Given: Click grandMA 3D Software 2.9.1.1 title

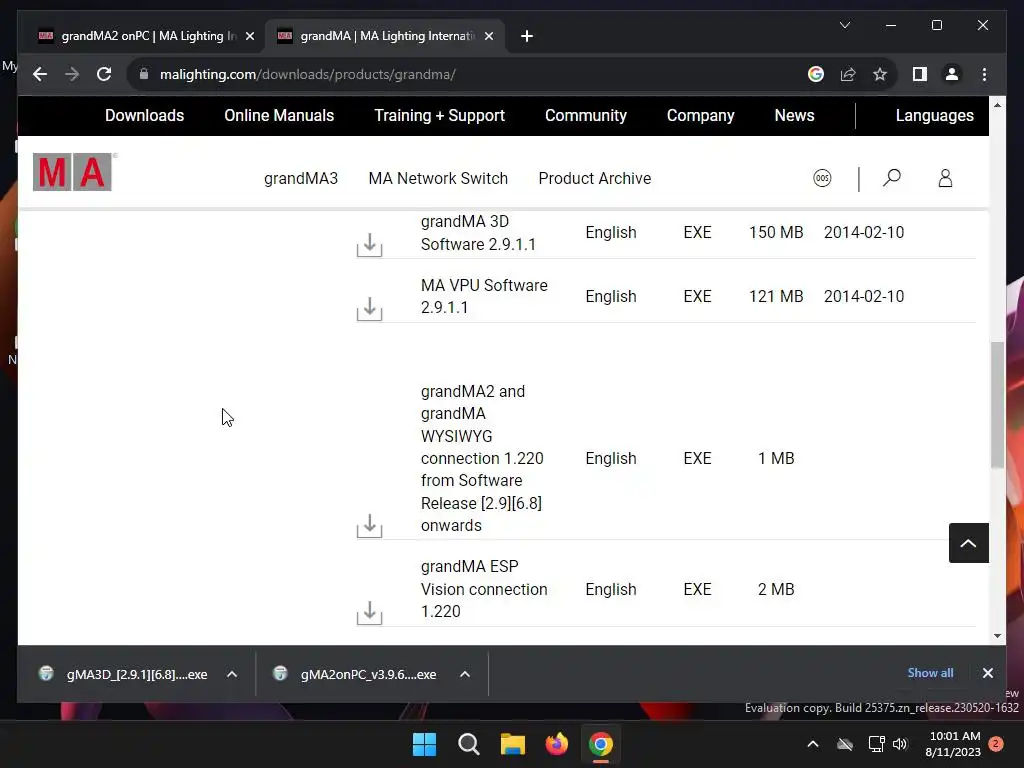Looking at the screenshot, I should point(479,232).
